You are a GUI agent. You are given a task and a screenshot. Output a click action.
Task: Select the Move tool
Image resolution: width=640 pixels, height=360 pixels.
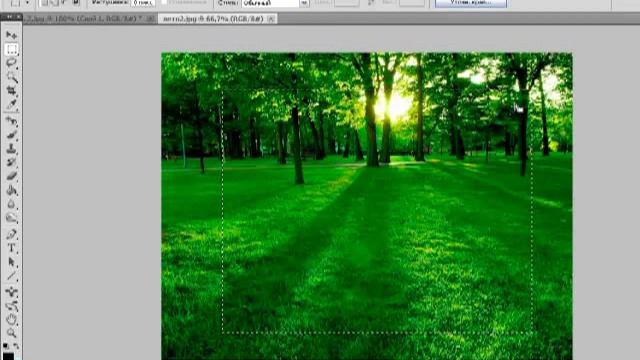click(x=11, y=35)
